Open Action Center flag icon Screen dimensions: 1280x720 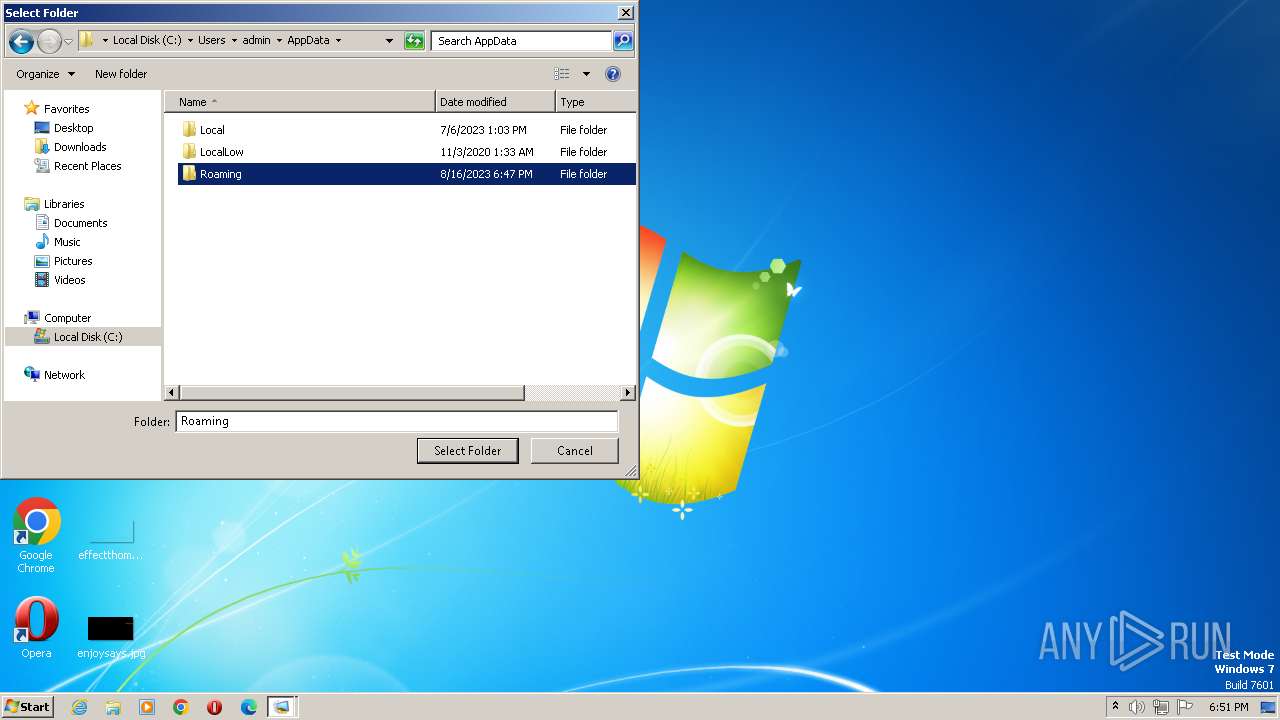[1185, 707]
